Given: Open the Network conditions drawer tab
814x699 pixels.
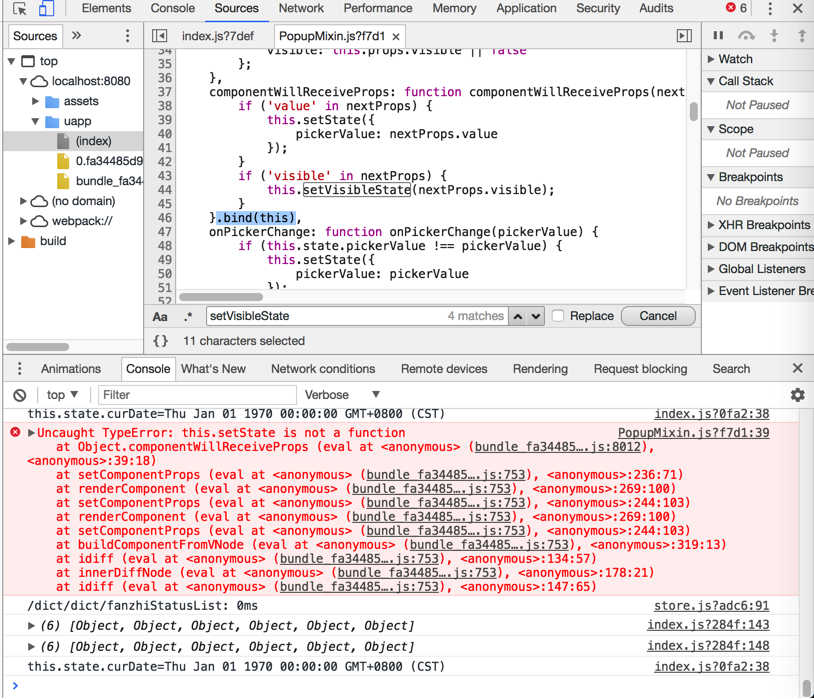Looking at the screenshot, I should pyautogui.click(x=323, y=369).
